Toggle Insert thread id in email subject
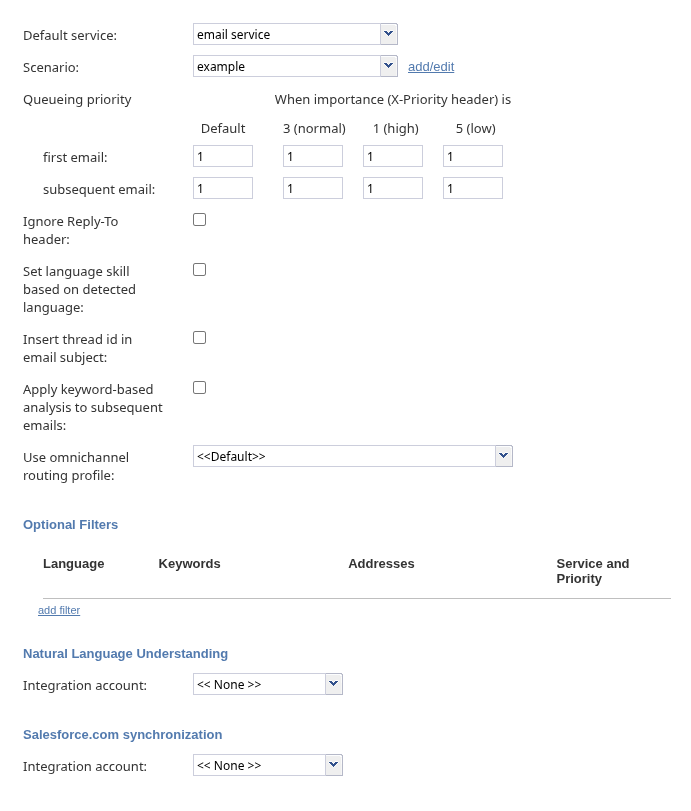Image resolution: width=691 pixels, height=811 pixels. [x=200, y=338]
